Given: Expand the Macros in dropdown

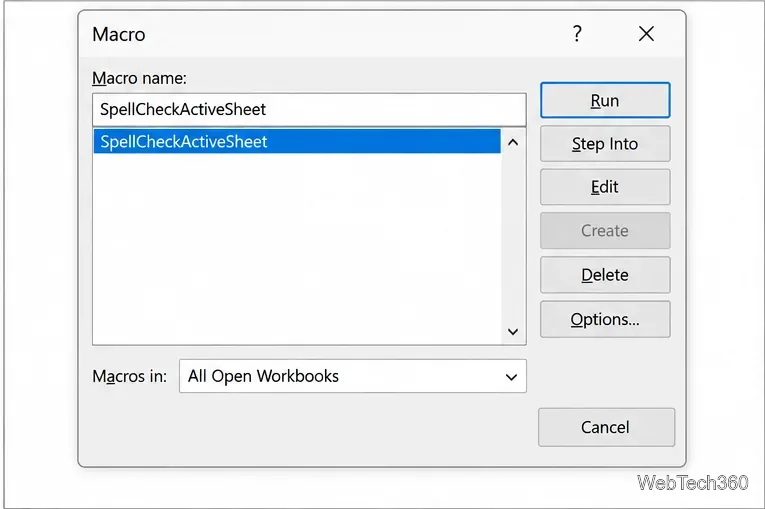Looking at the screenshot, I should (x=353, y=376).
